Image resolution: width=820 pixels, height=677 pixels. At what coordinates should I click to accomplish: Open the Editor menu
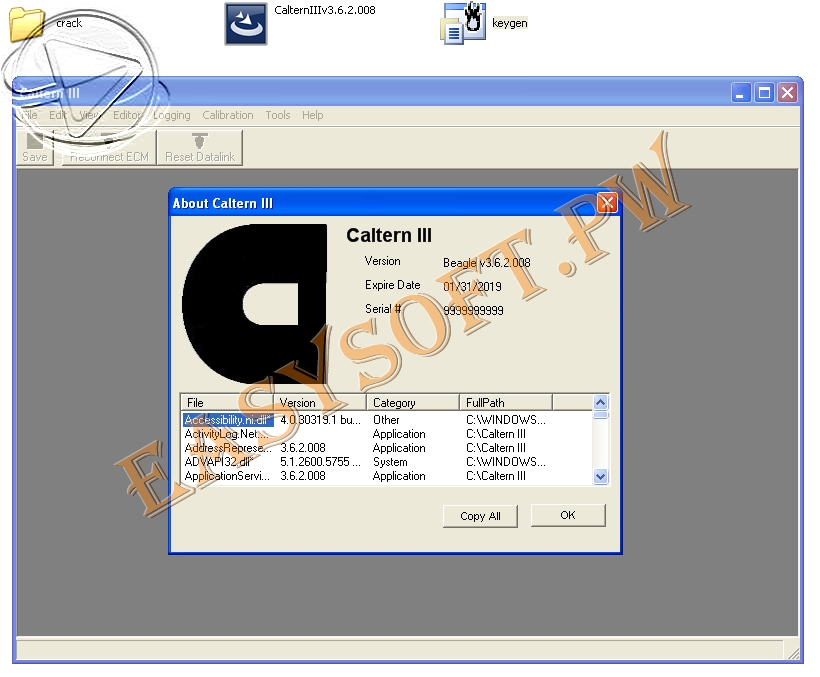127,115
